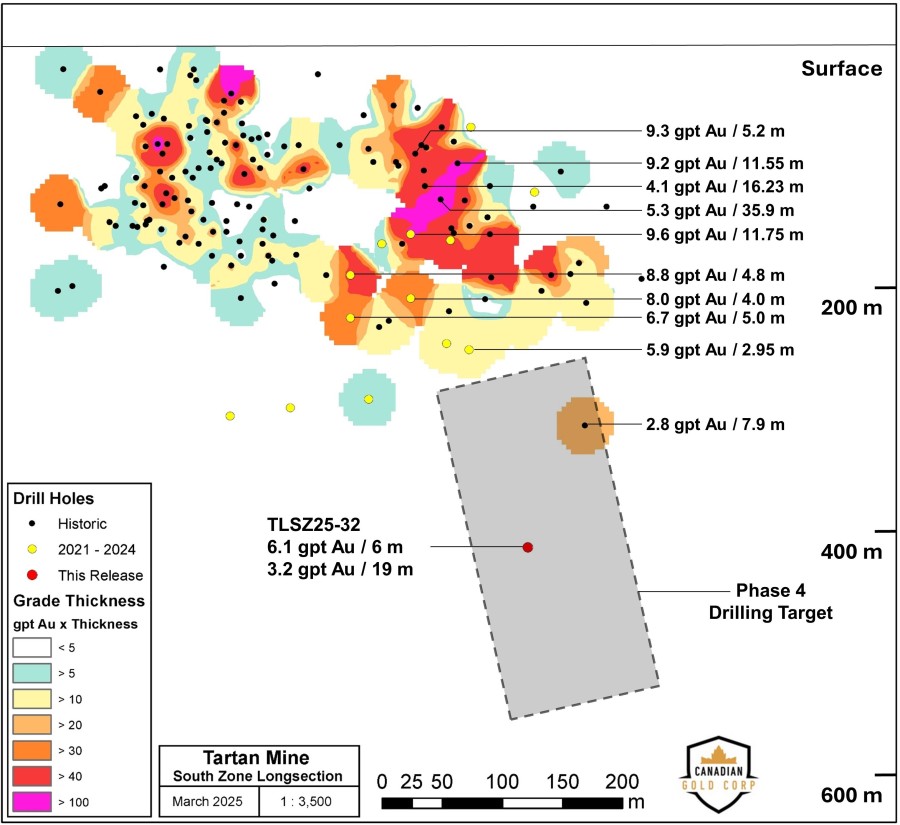Click the "9.3 gpt Au / 5.2 m" label
900x825 pixels.
715,131
